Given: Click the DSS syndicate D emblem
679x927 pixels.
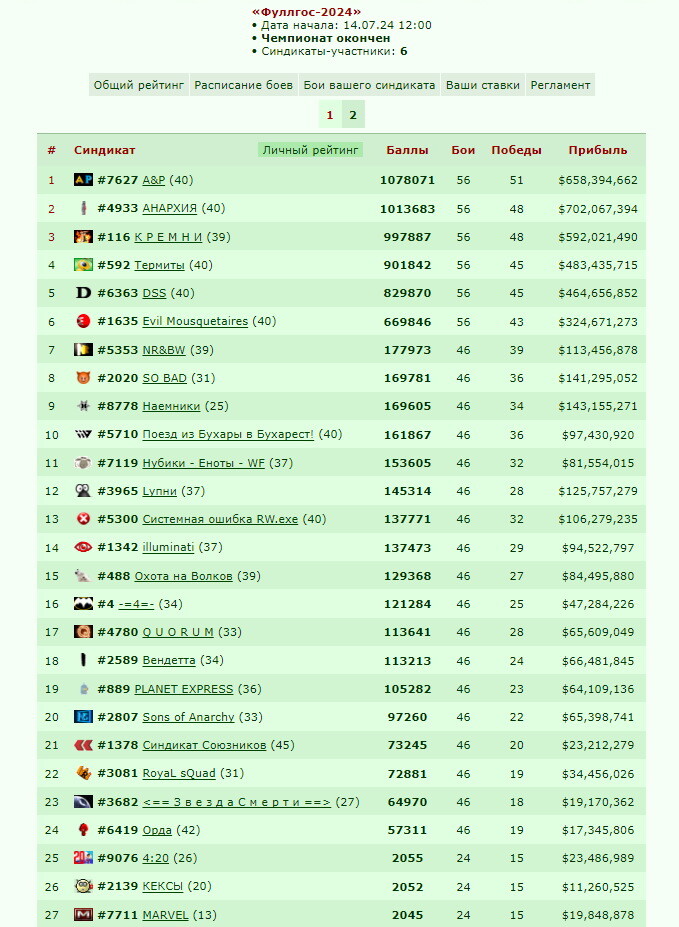Looking at the screenshot, I should click(83, 293).
